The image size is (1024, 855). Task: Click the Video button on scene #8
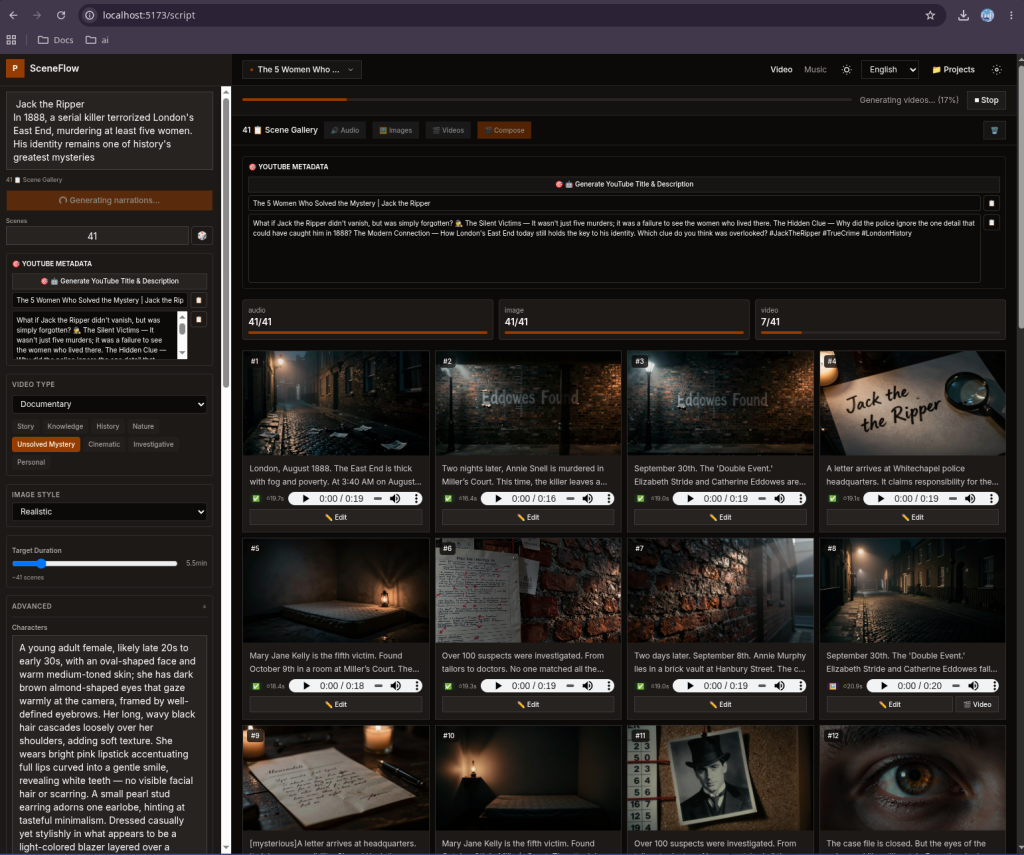tap(977, 705)
